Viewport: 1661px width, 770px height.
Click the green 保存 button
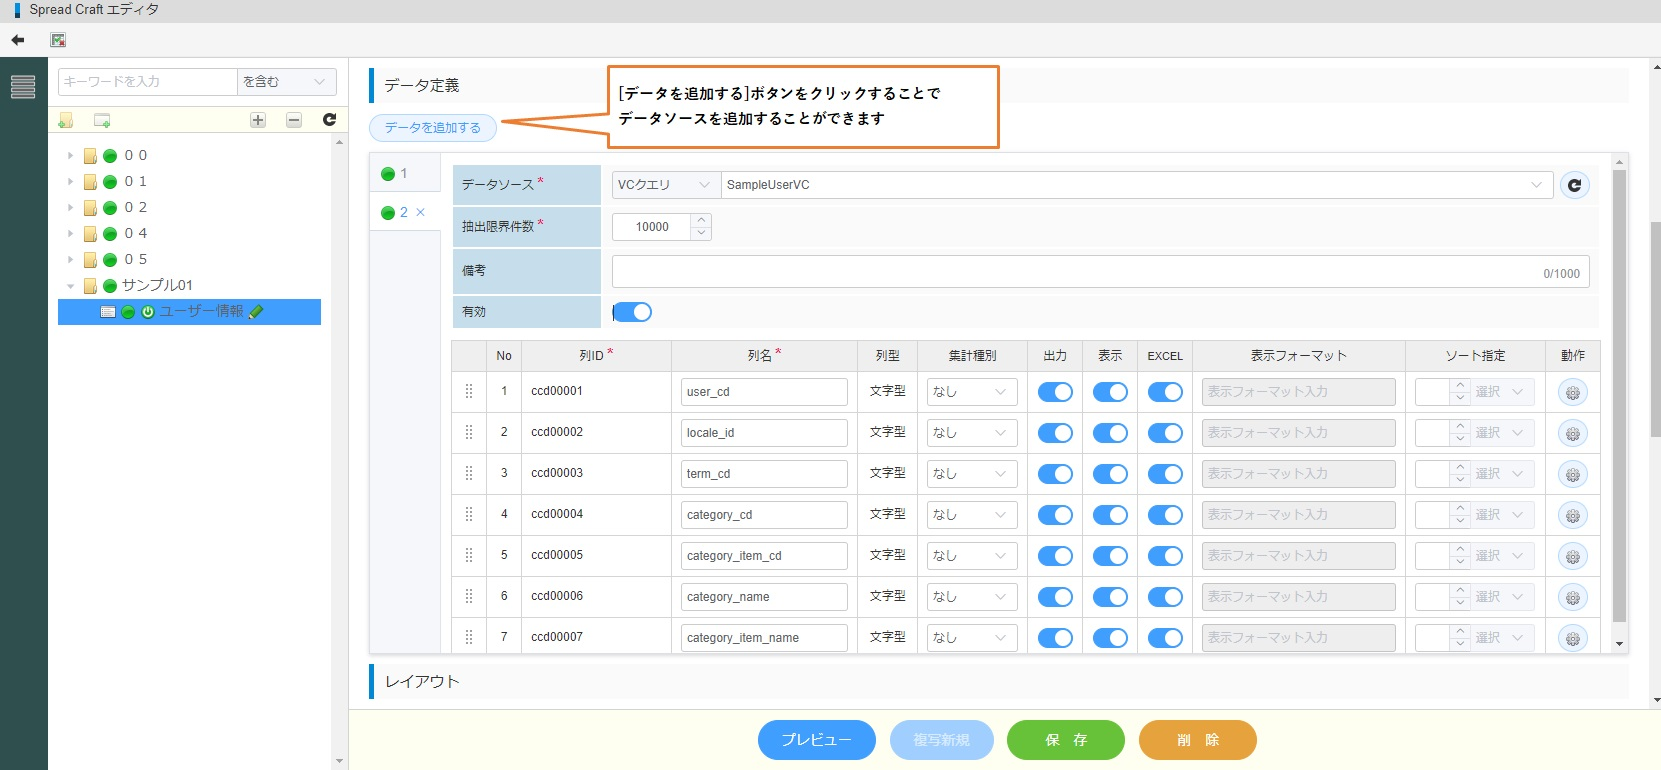pos(1065,740)
